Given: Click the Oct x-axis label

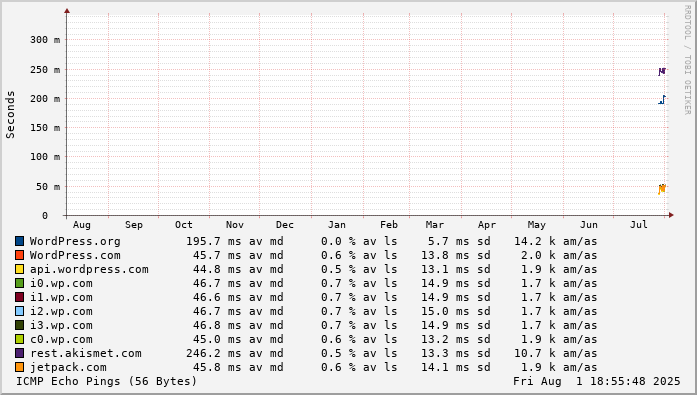Looking at the screenshot, I should coord(184,225).
